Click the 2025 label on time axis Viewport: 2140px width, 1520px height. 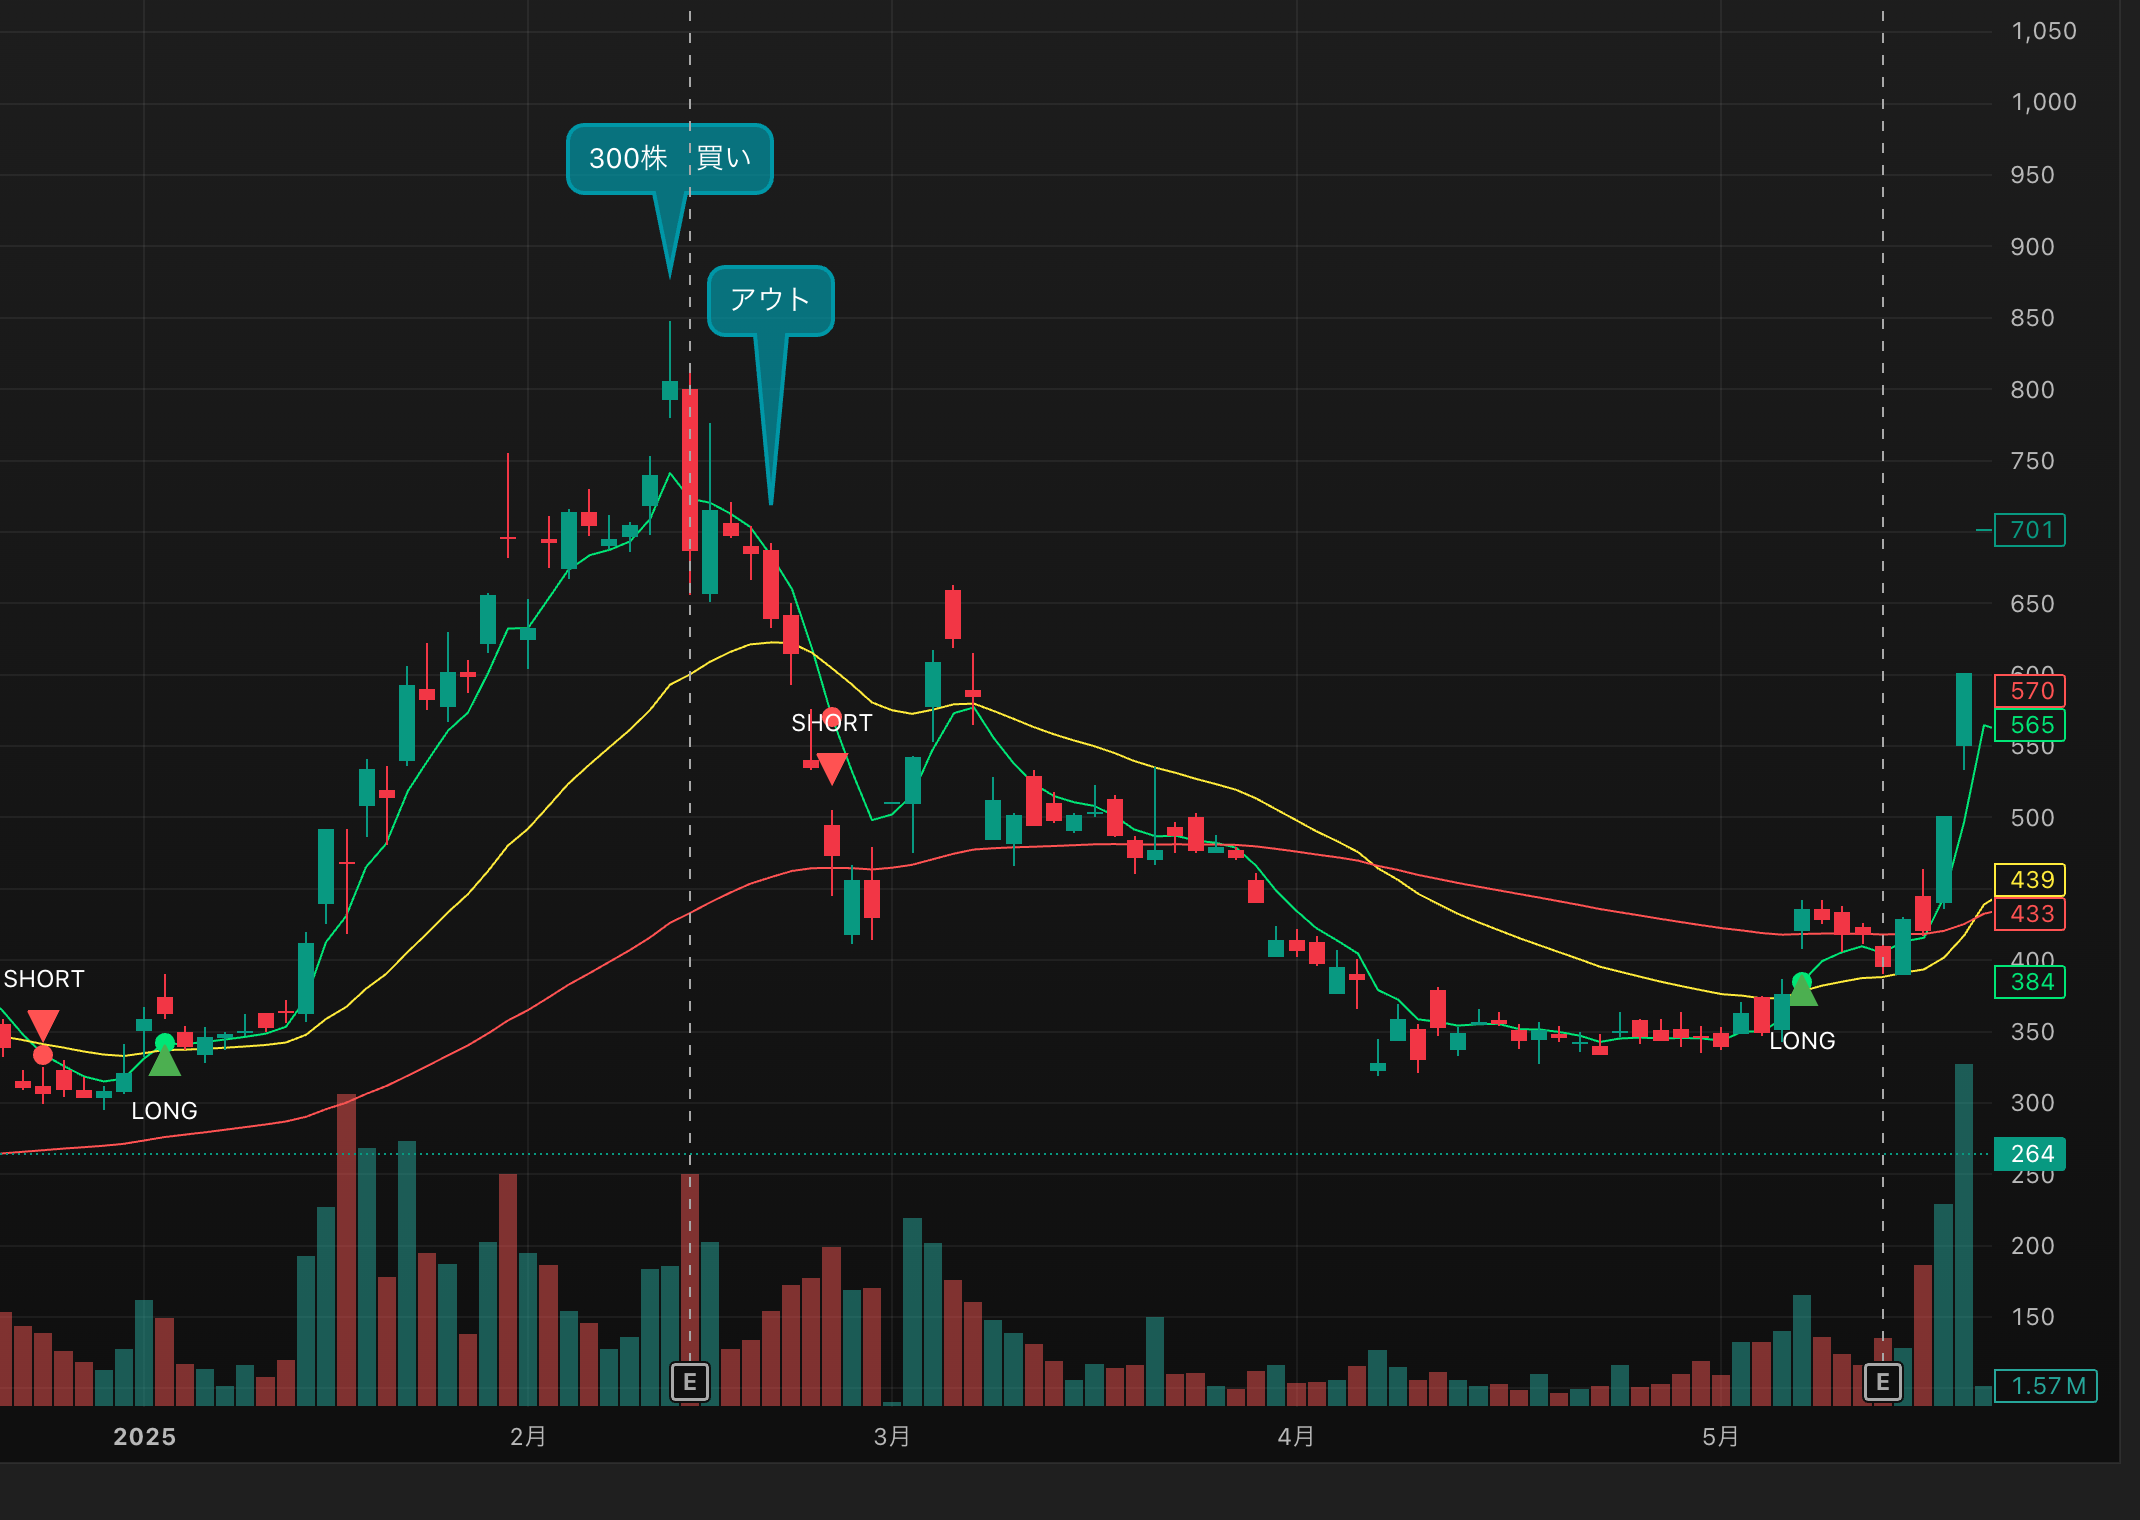point(144,1437)
